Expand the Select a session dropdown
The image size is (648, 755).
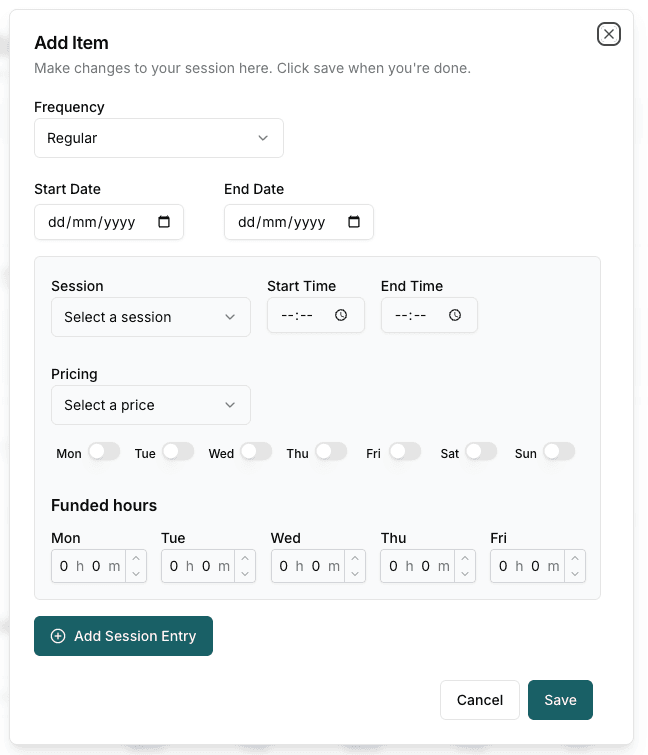pyautogui.click(x=150, y=317)
